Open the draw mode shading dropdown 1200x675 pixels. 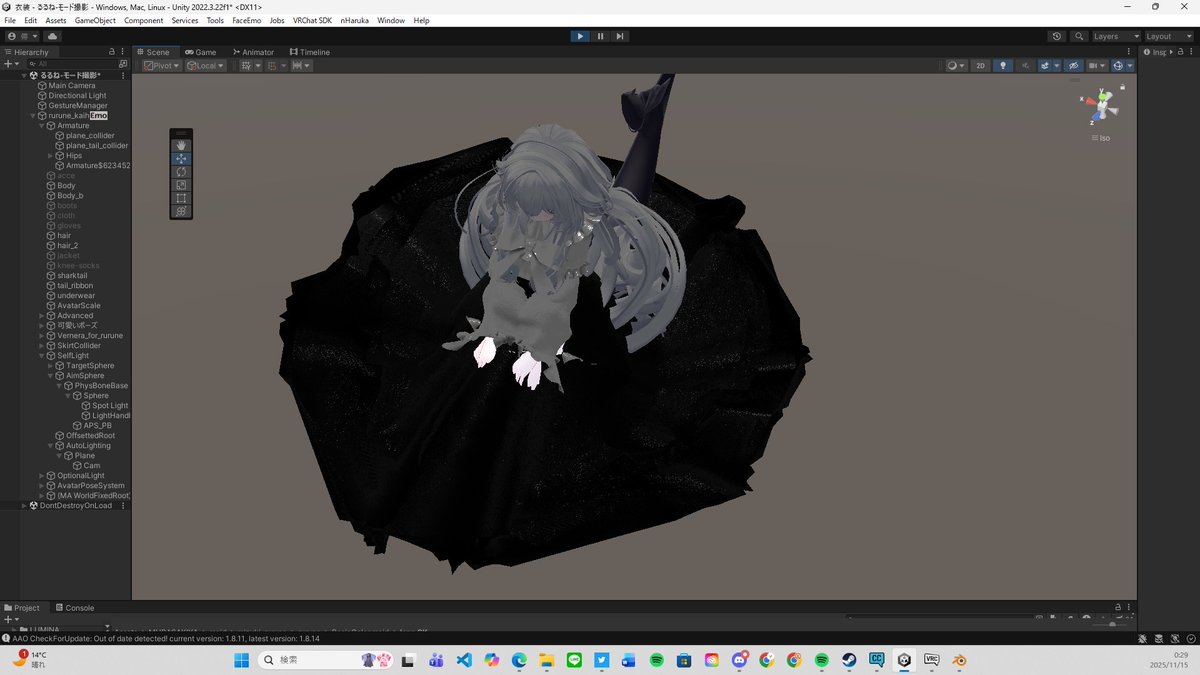click(x=957, y=65)
